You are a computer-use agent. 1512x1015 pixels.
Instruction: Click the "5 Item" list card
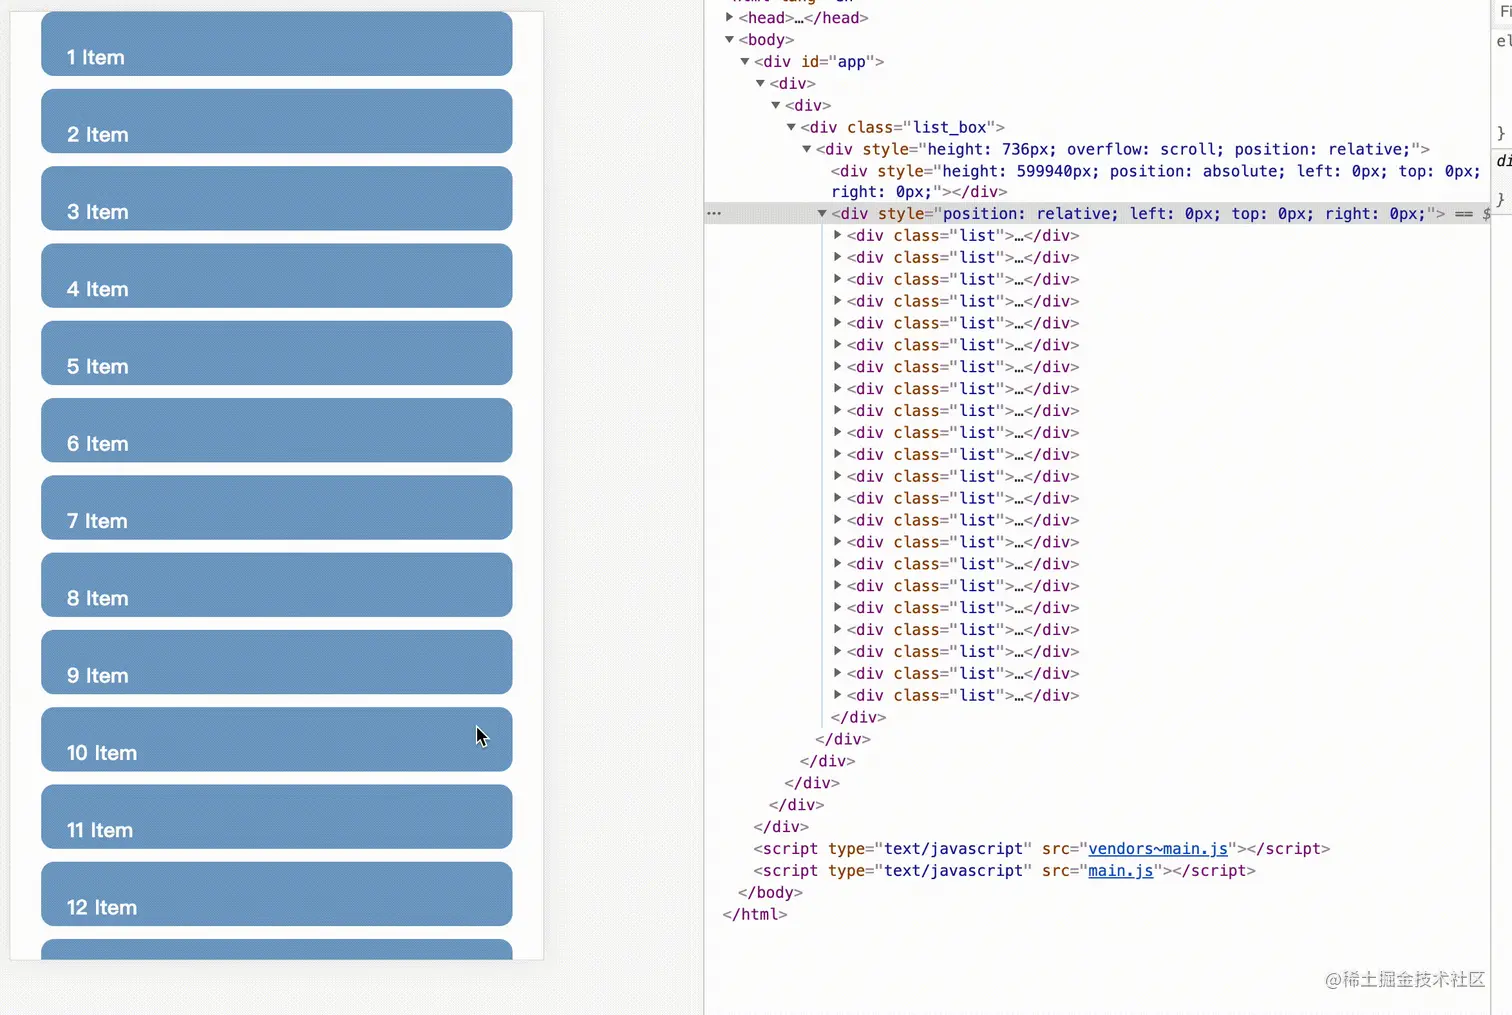277,353
